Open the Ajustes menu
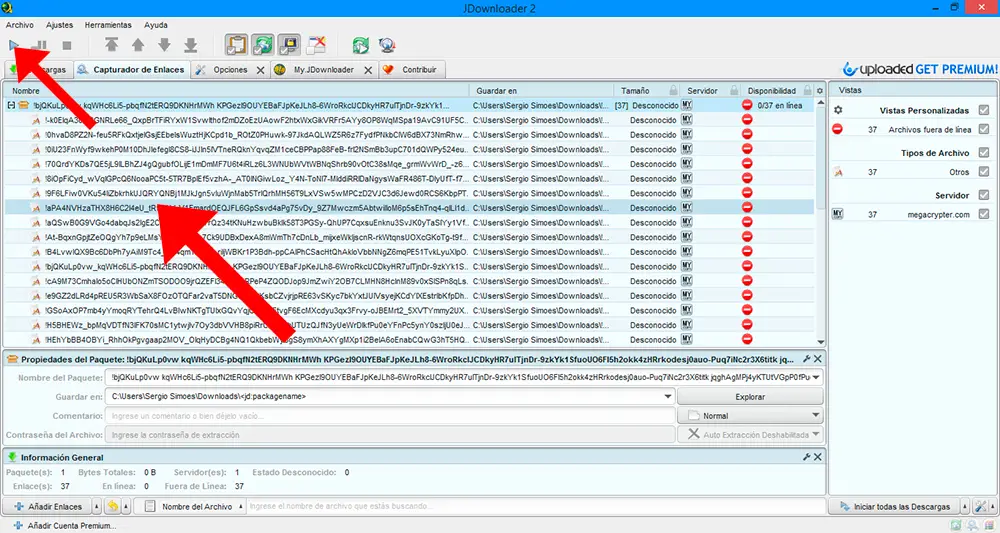 pos(59,25)
